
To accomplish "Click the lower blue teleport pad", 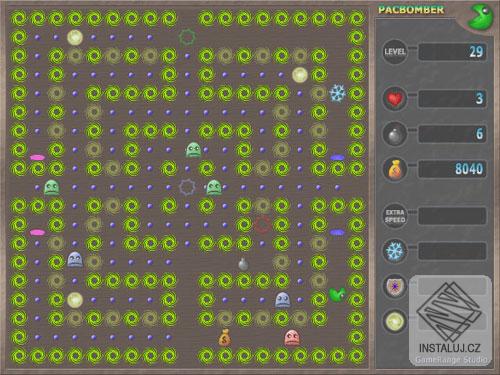I will coord(337,232).
